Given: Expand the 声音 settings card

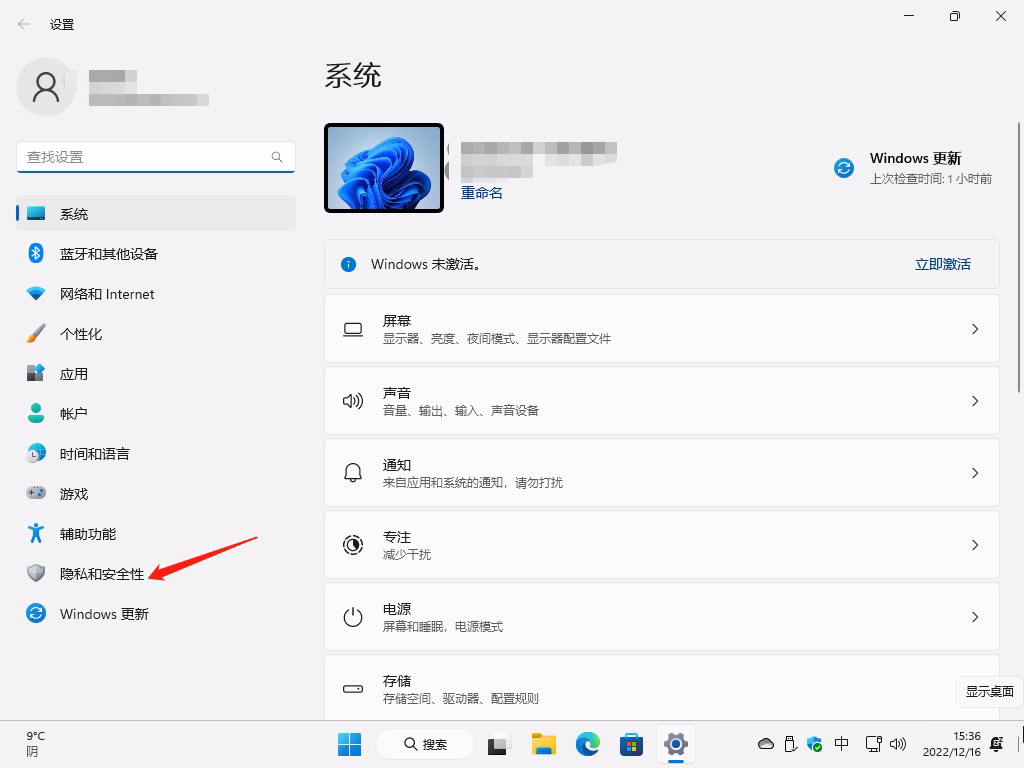Looking at the screenshot, I should pos(975,400).
